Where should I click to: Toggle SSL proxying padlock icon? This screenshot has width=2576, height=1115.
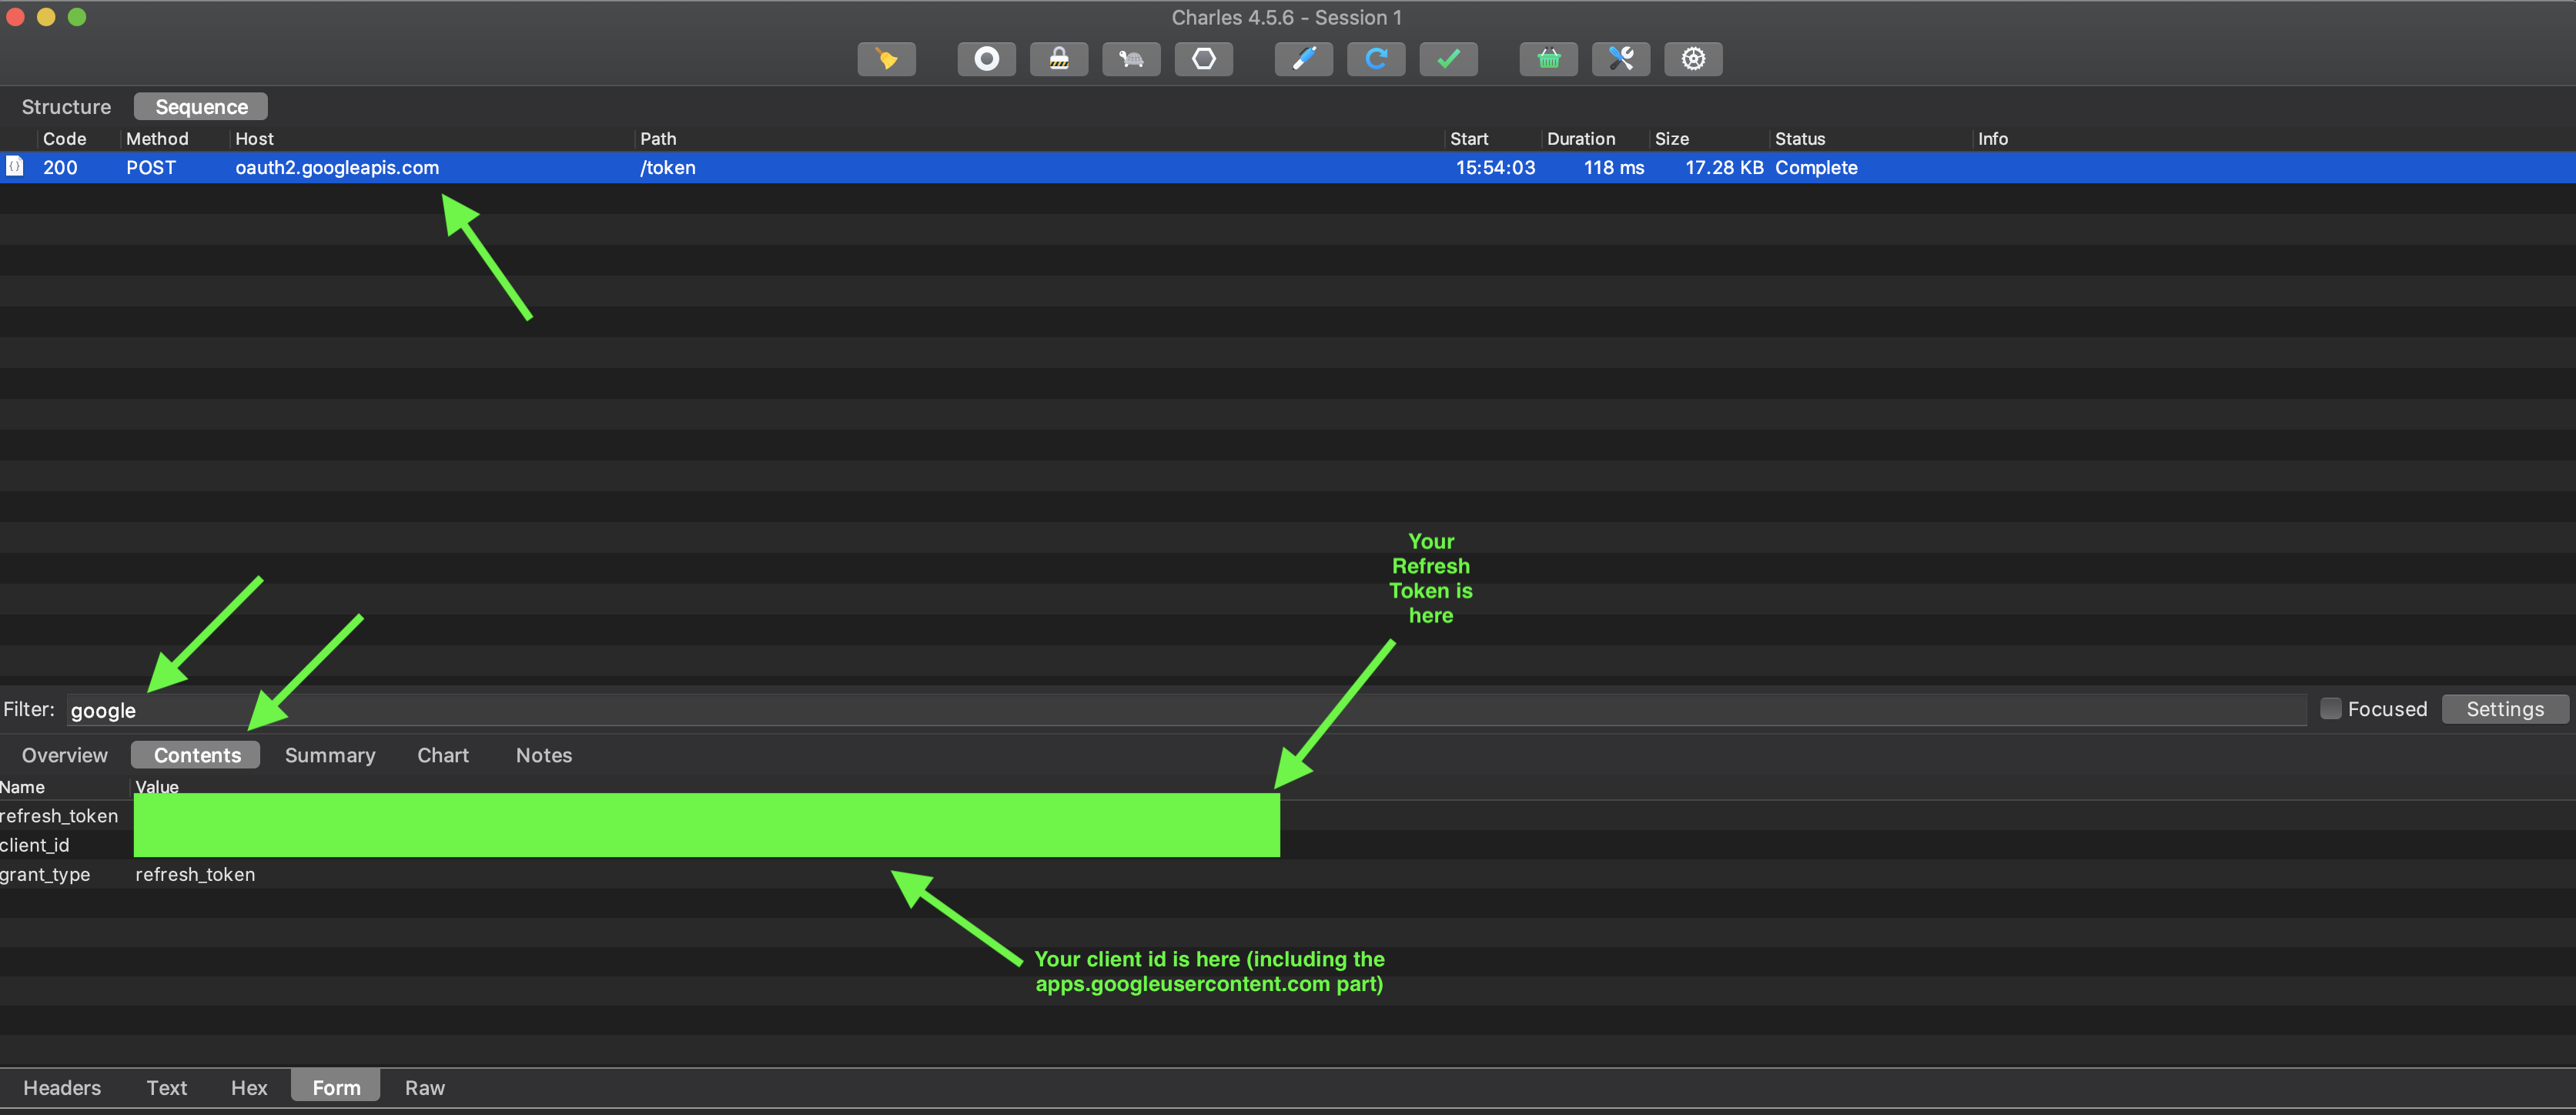click(x=1058, y=59)
